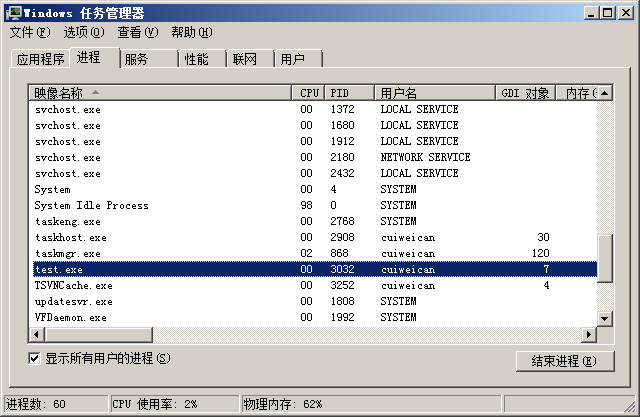640x417 pixels.
Task: Open the 文件(F) menu
Action: pyautogui.click(x=30, y=32)
